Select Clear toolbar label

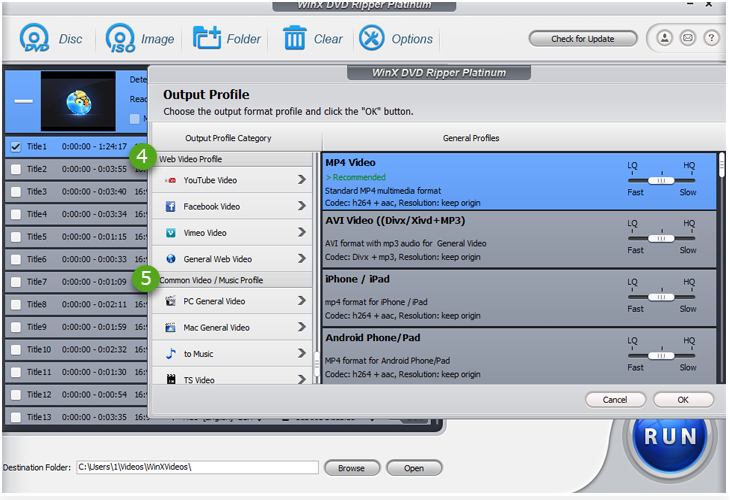pos(328,39)
